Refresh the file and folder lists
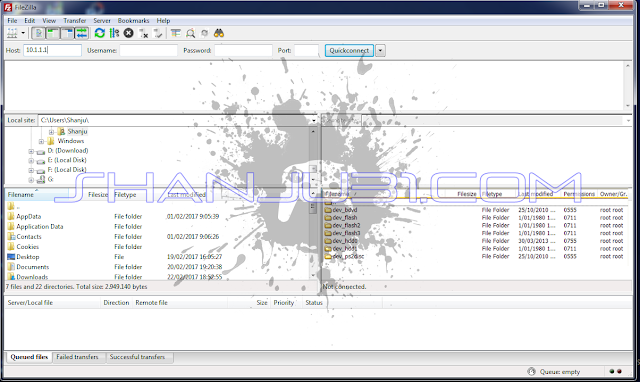640x382 pixels. tap(100, 33)
